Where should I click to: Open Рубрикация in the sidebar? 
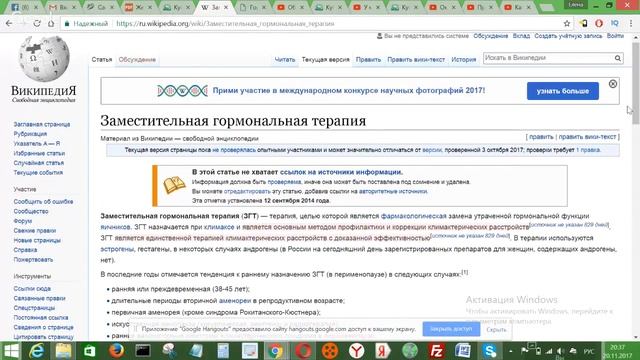pyautogui.click(x=30, y=134)
